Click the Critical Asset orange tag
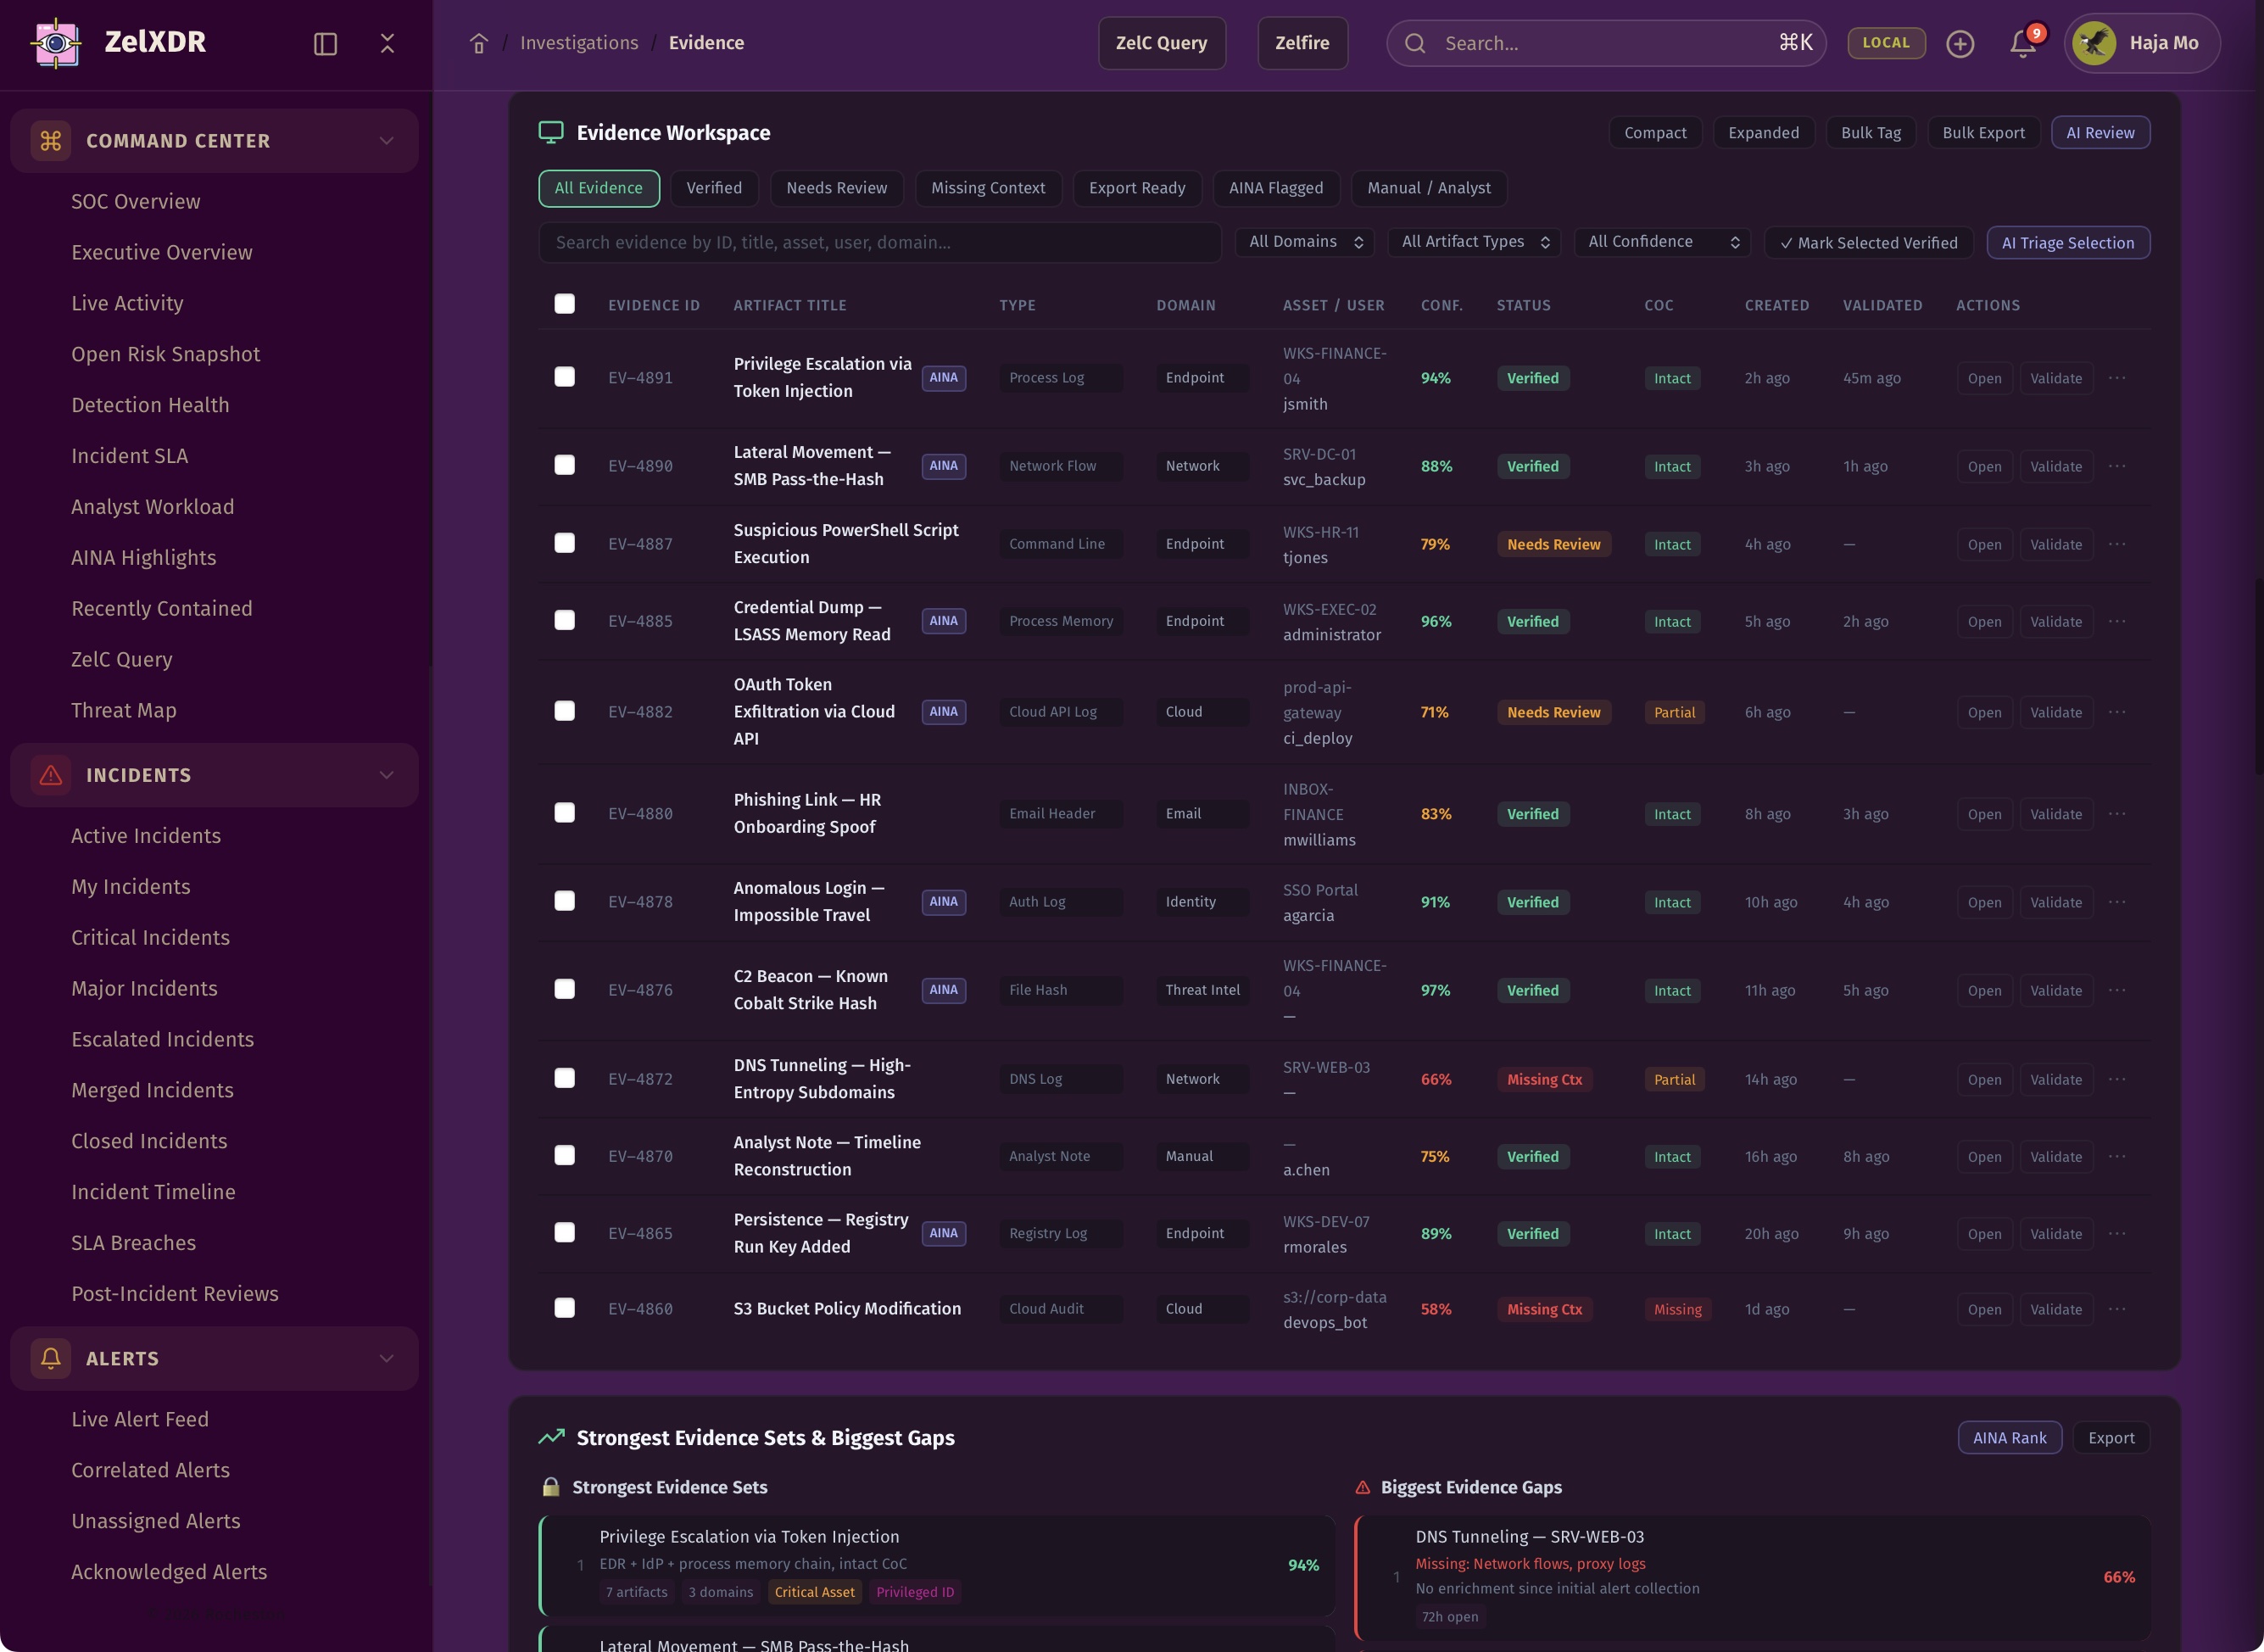This screenshot has height=1652, width=2264. point(814,1592)
